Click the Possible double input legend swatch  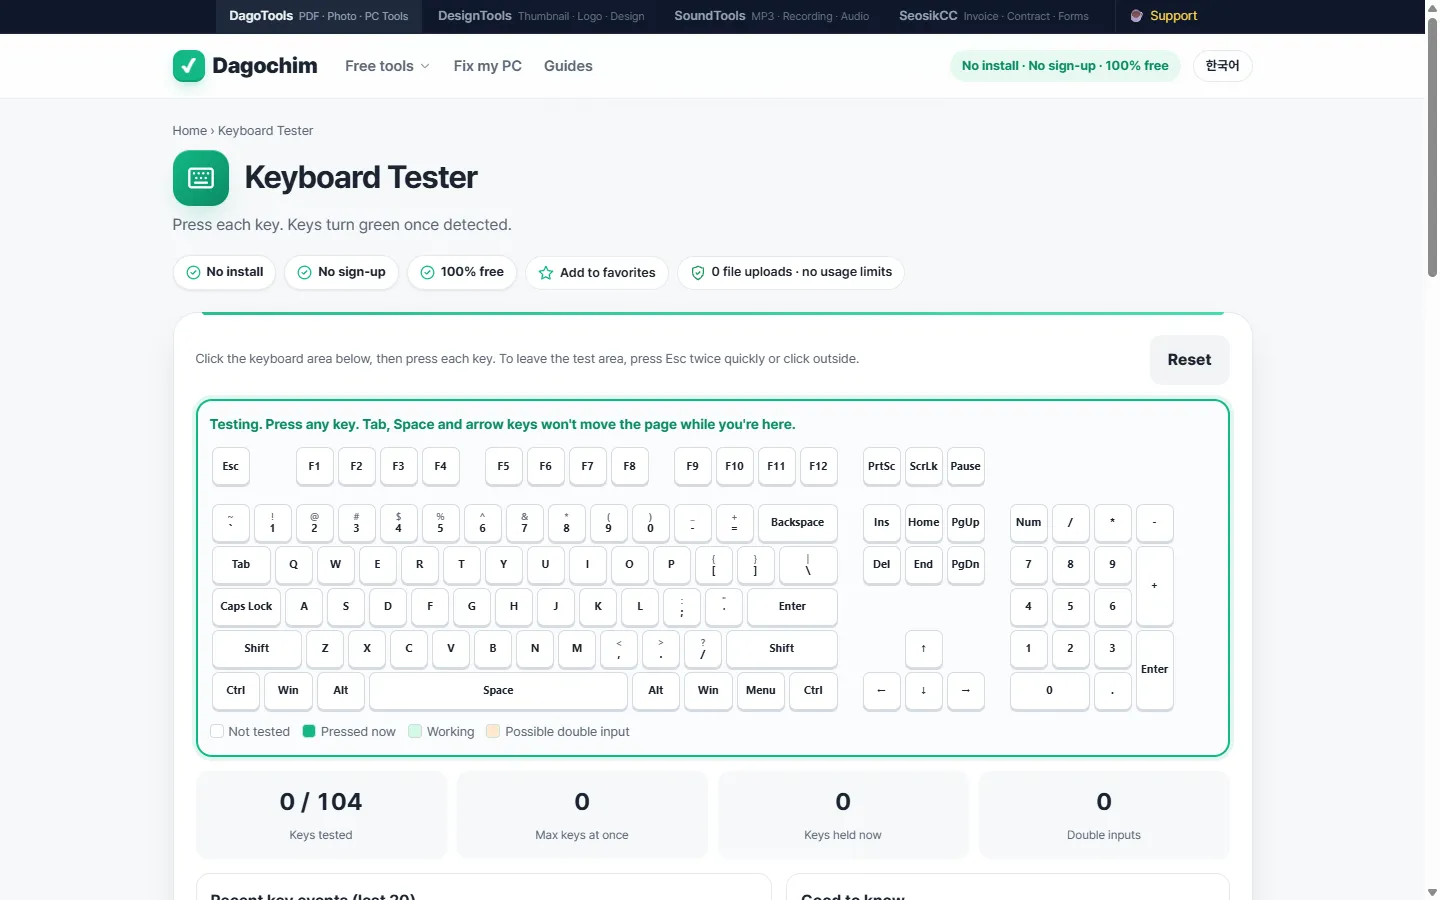click(492, 731)
